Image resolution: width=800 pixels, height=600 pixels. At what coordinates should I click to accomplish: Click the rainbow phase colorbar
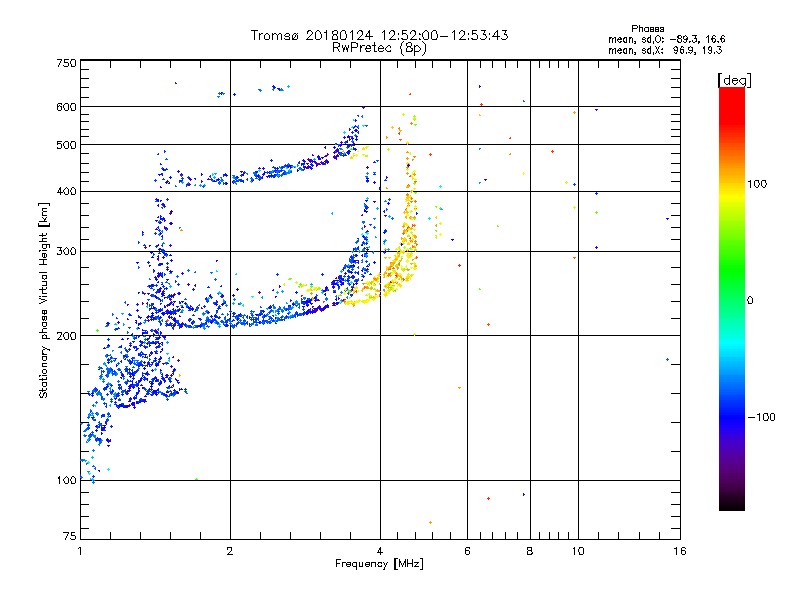(x=732, y=298)
